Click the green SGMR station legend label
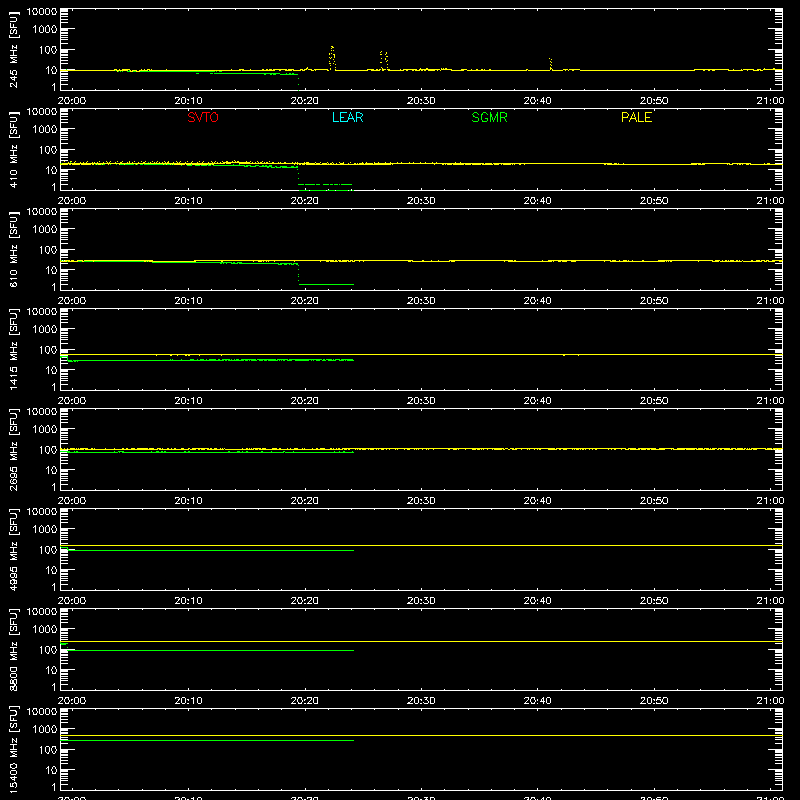 point(489,117)
